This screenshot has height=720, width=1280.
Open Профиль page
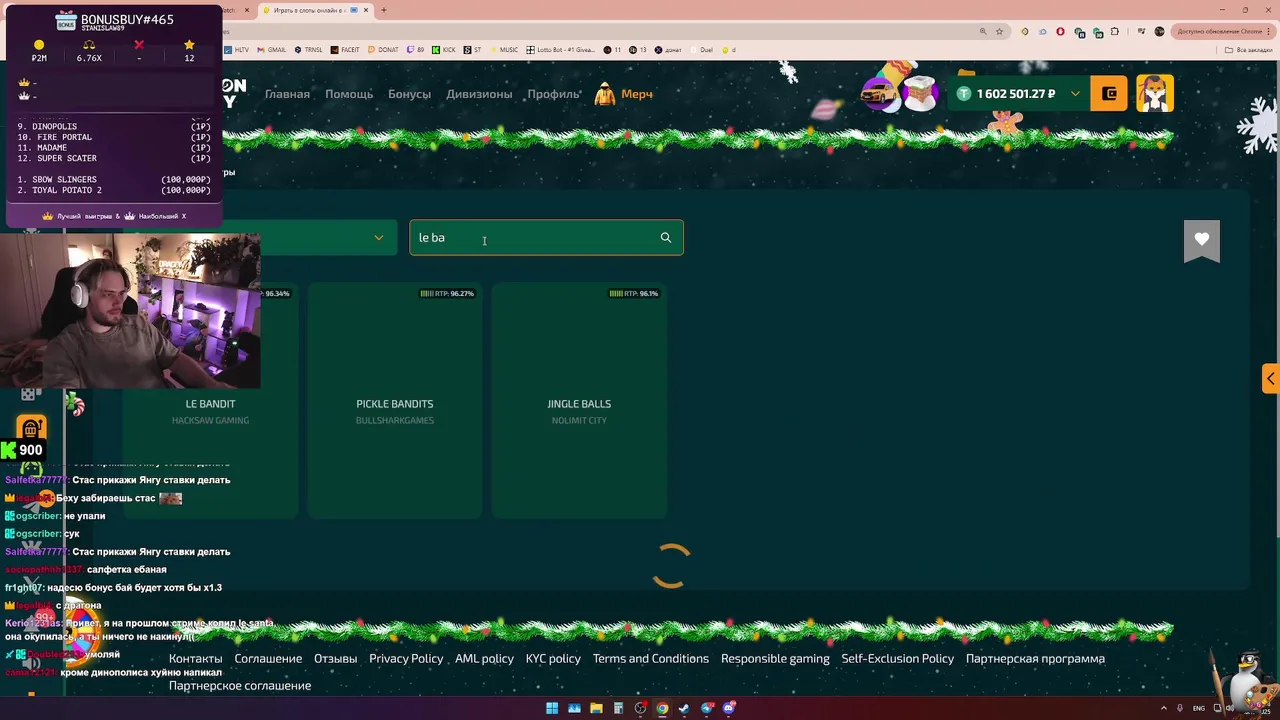point(554,94)
